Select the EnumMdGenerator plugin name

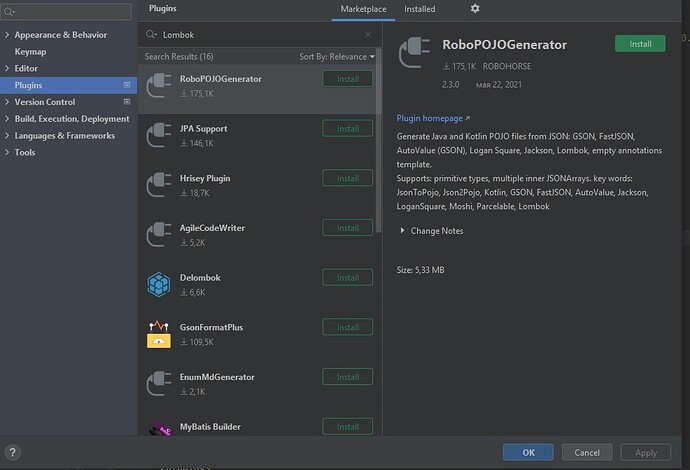click(x=217, y=377)
